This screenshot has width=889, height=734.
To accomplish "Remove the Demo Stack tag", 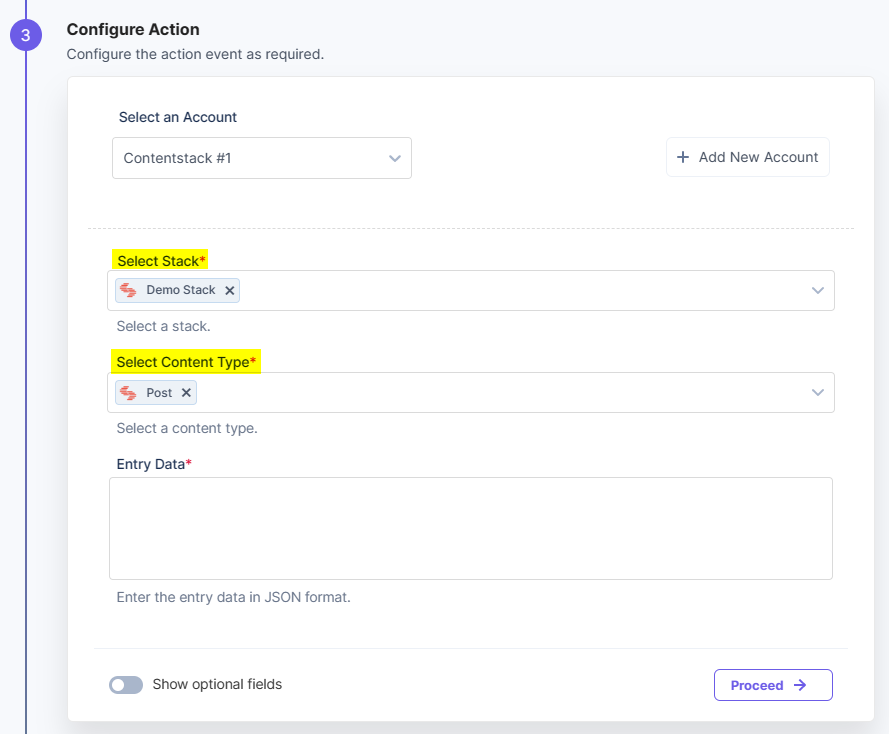I will tap(230, 290).
